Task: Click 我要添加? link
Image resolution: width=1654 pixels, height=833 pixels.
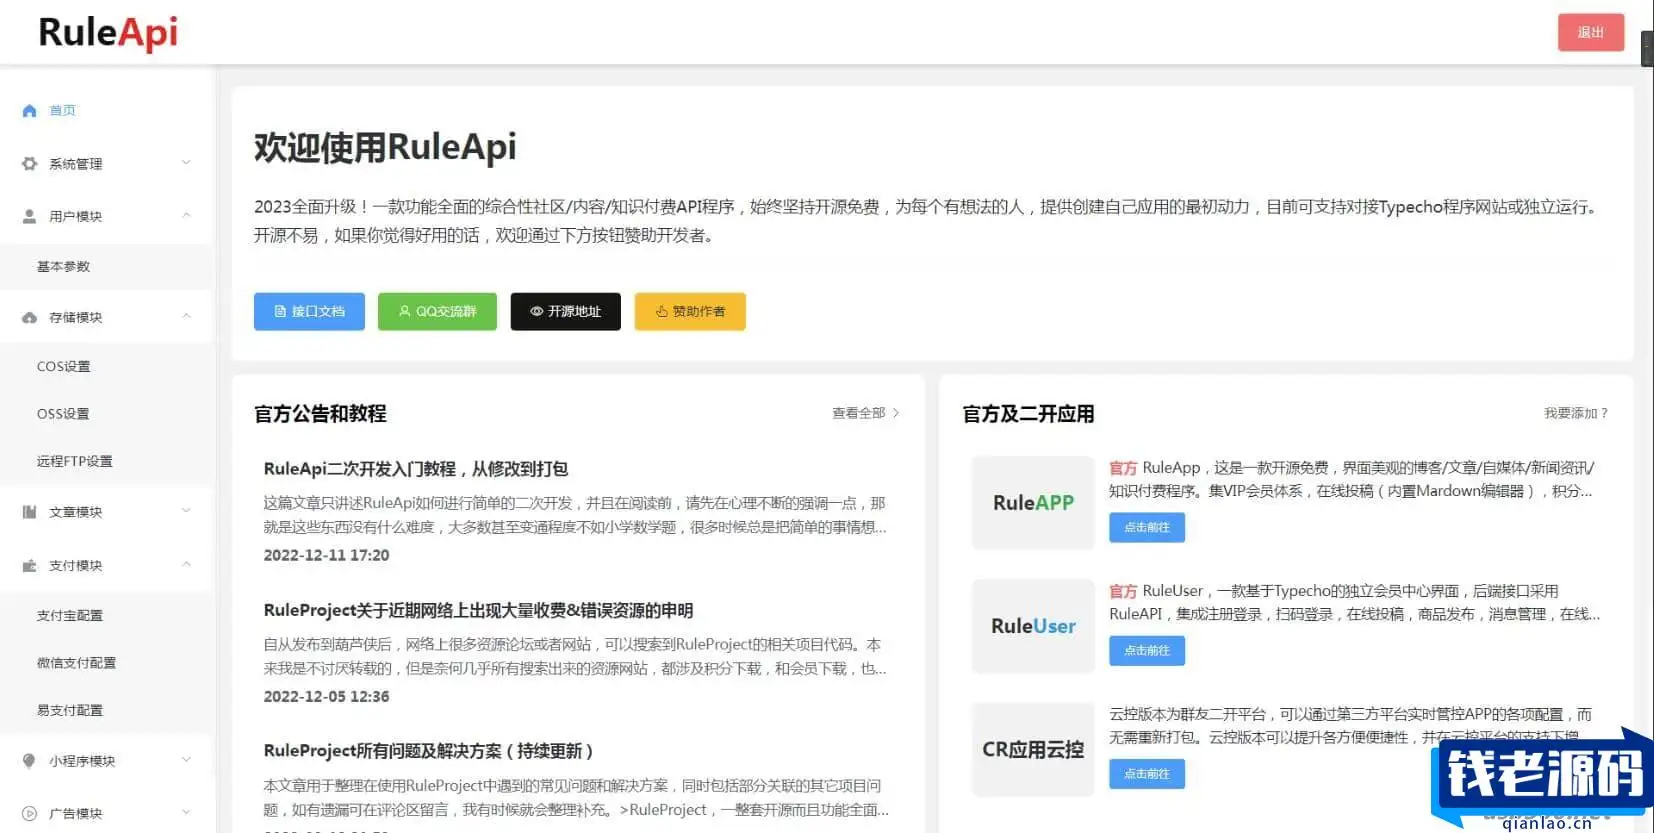Action: click(x=1576, y=413)
